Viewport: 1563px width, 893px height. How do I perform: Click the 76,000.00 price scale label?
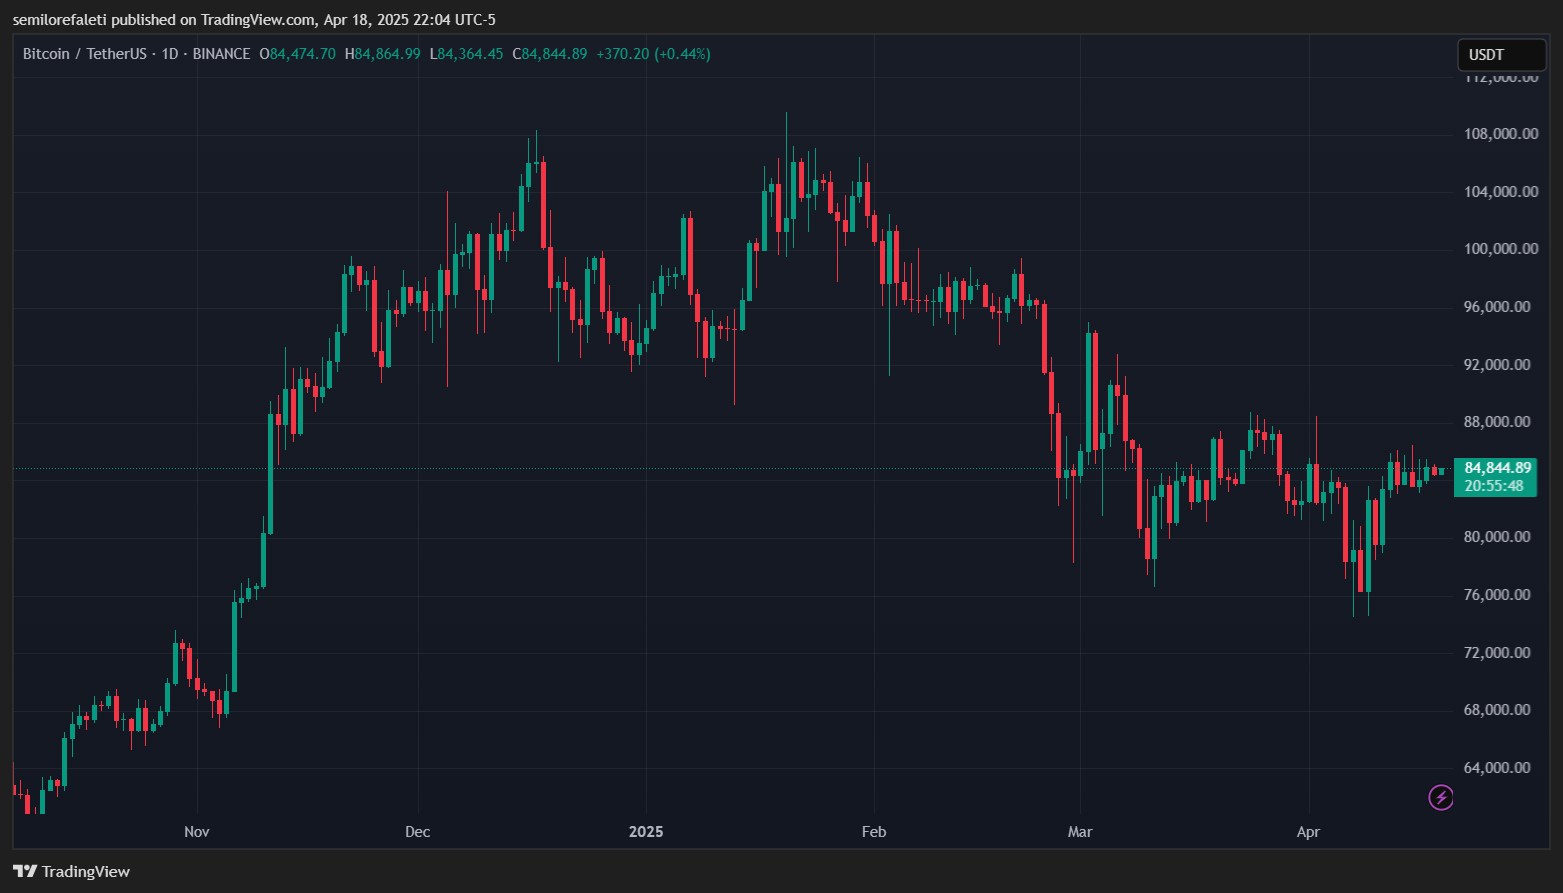pos(1500,595)
